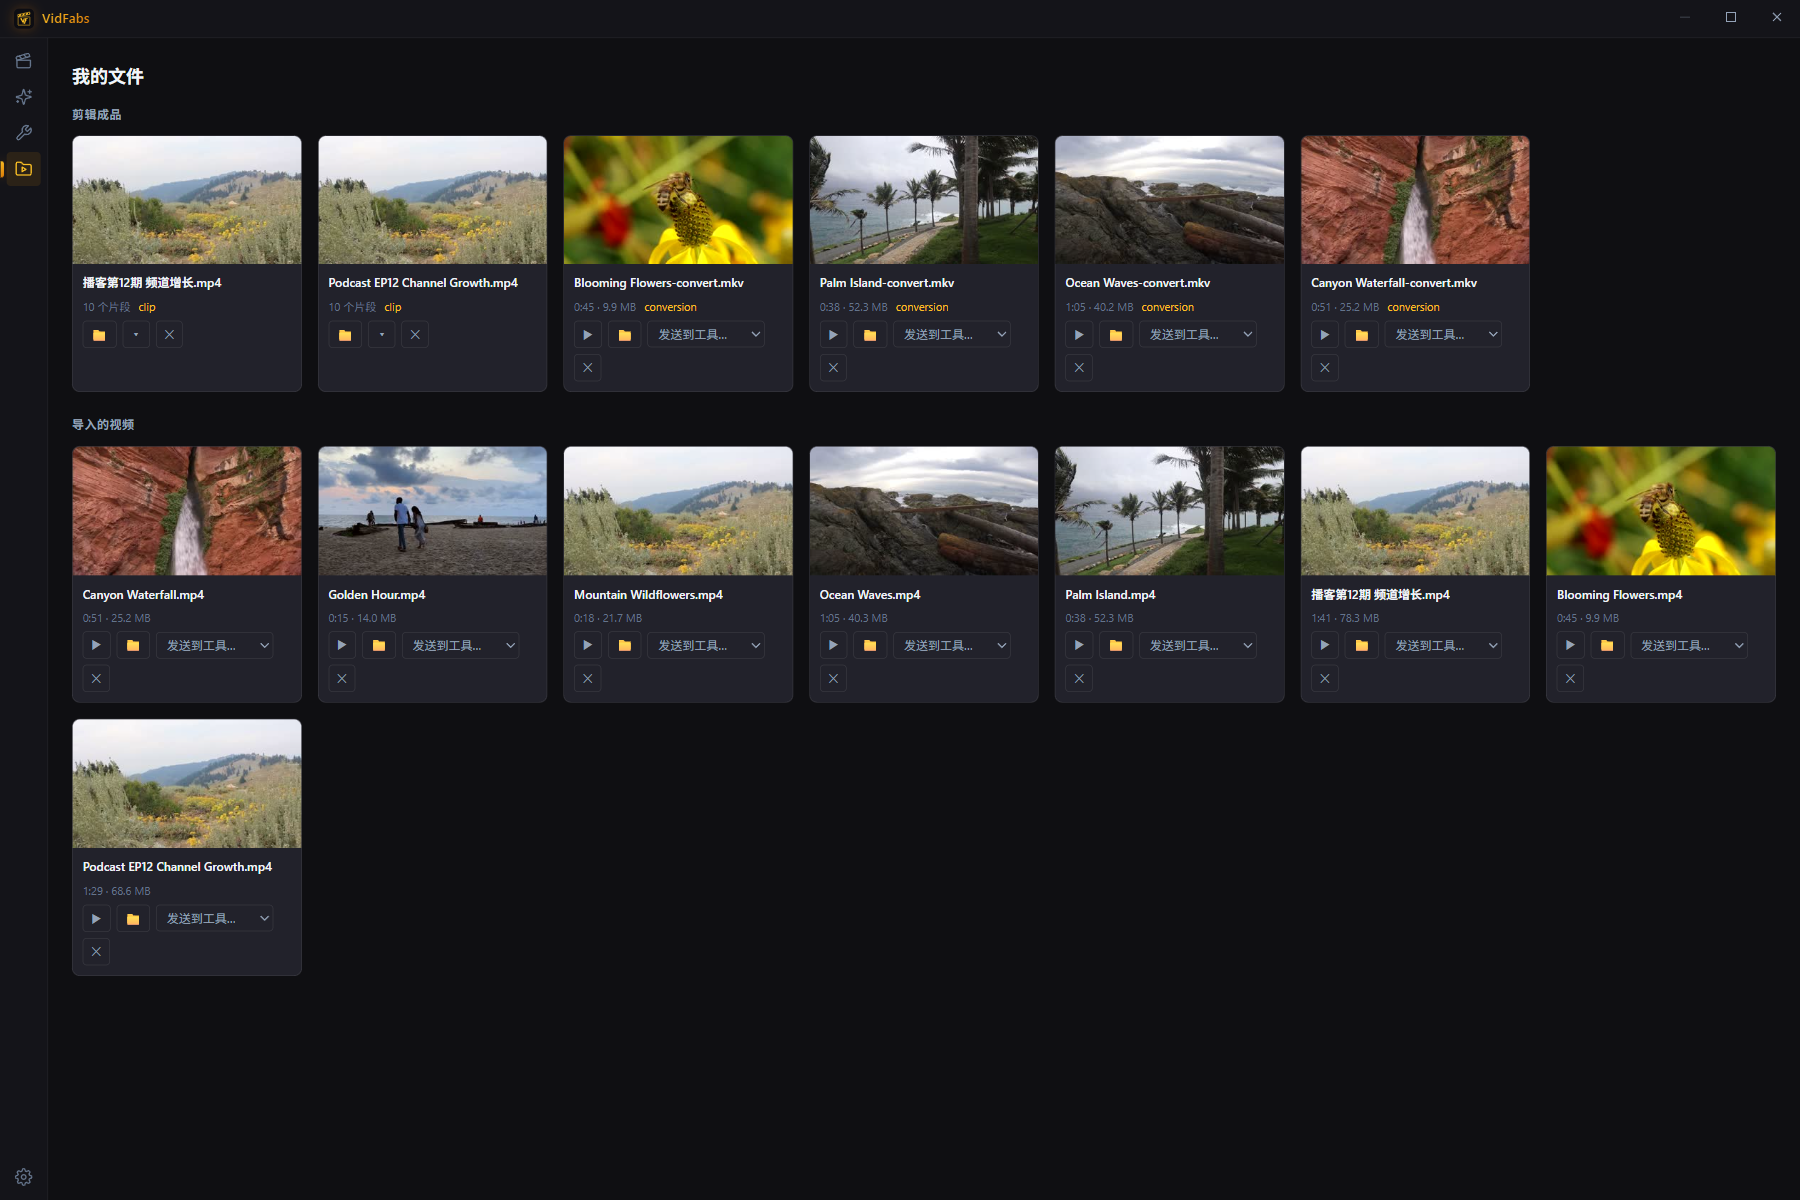Play imported Podcast EP12 Channel Growth.mp4
This screenshot has height=1200, width=1800.
tap(96, 919)
